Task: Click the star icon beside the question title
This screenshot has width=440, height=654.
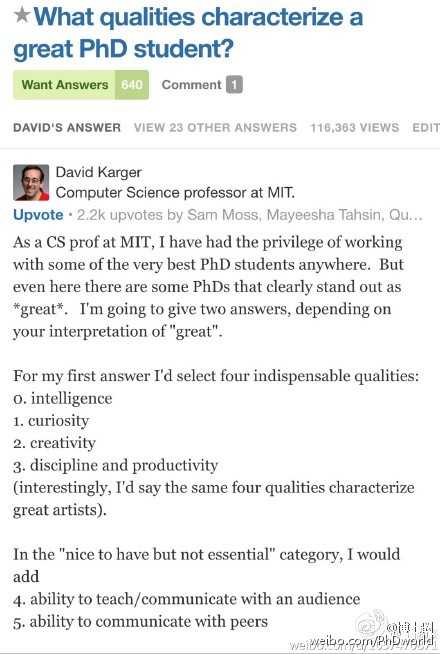Action: [x=21, y=15]
